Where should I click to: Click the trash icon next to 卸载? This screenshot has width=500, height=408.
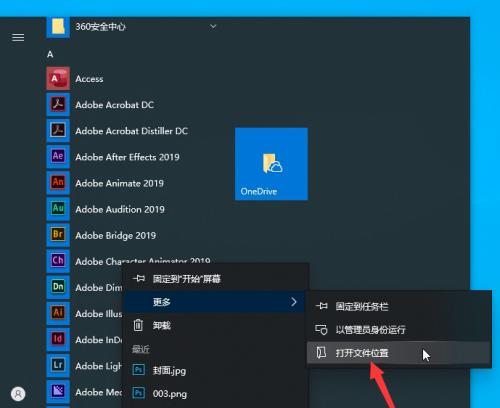[x=138, y=325]
